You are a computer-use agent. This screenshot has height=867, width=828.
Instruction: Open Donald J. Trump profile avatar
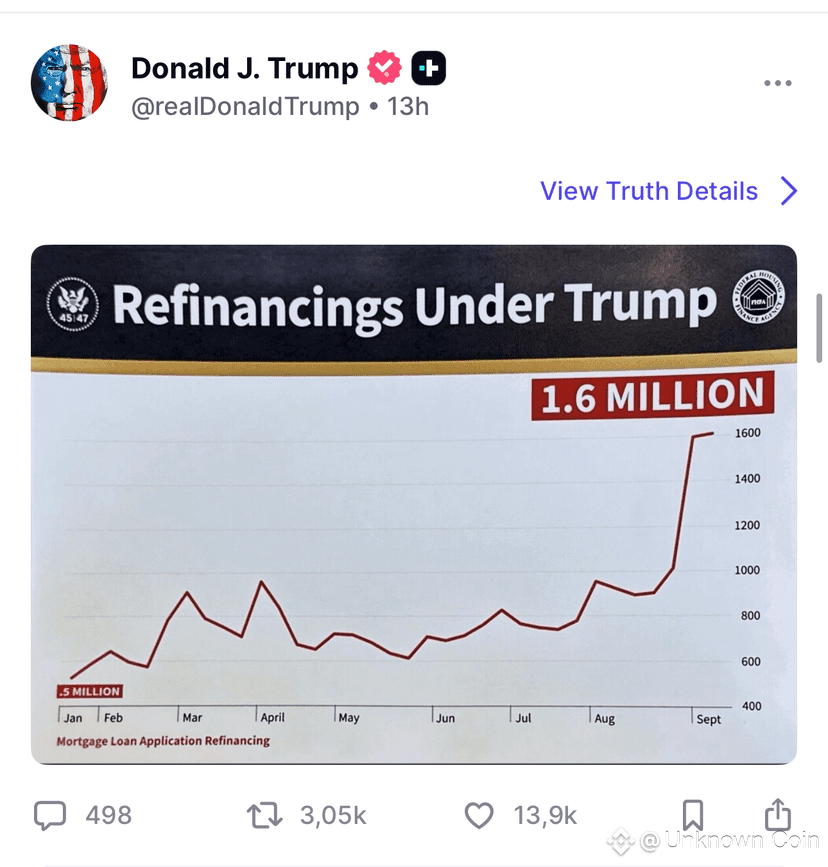pyautogui.click(x=69, y=82)
